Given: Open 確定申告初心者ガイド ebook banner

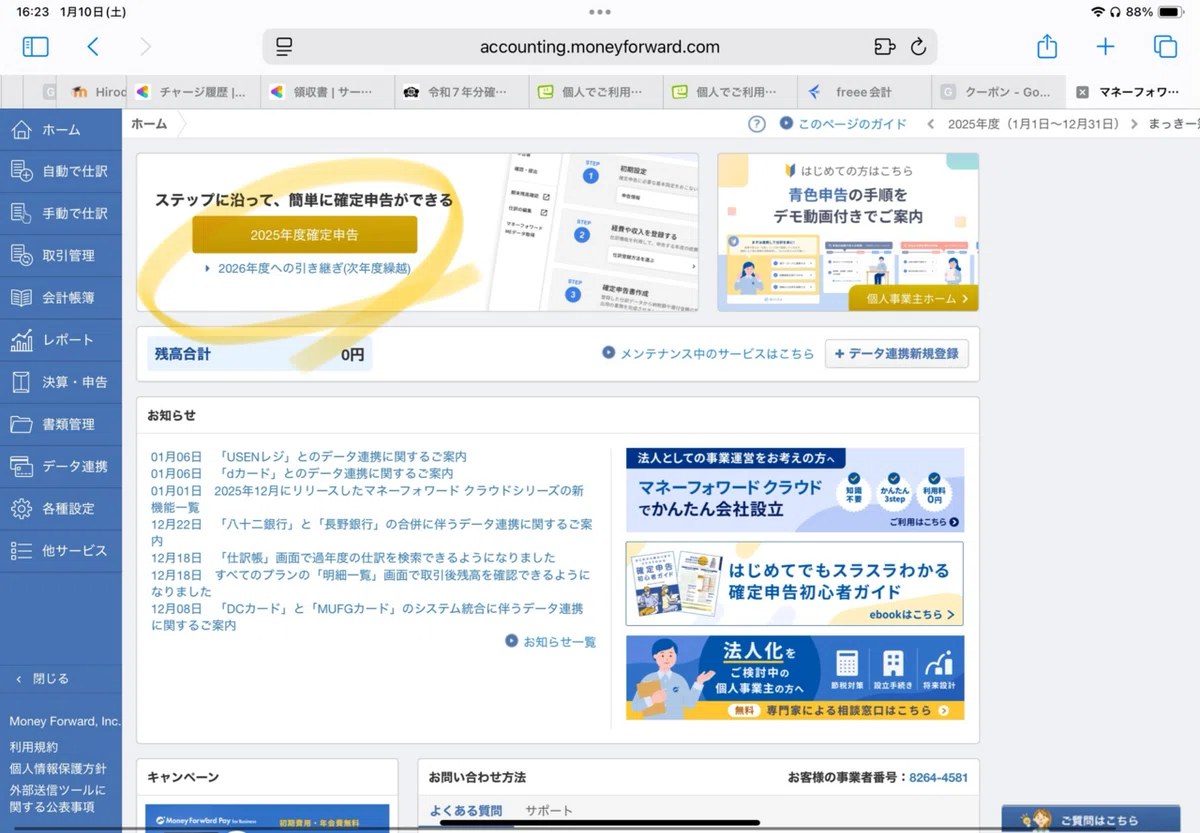Looking at the screenshot, I should point(795,584).
